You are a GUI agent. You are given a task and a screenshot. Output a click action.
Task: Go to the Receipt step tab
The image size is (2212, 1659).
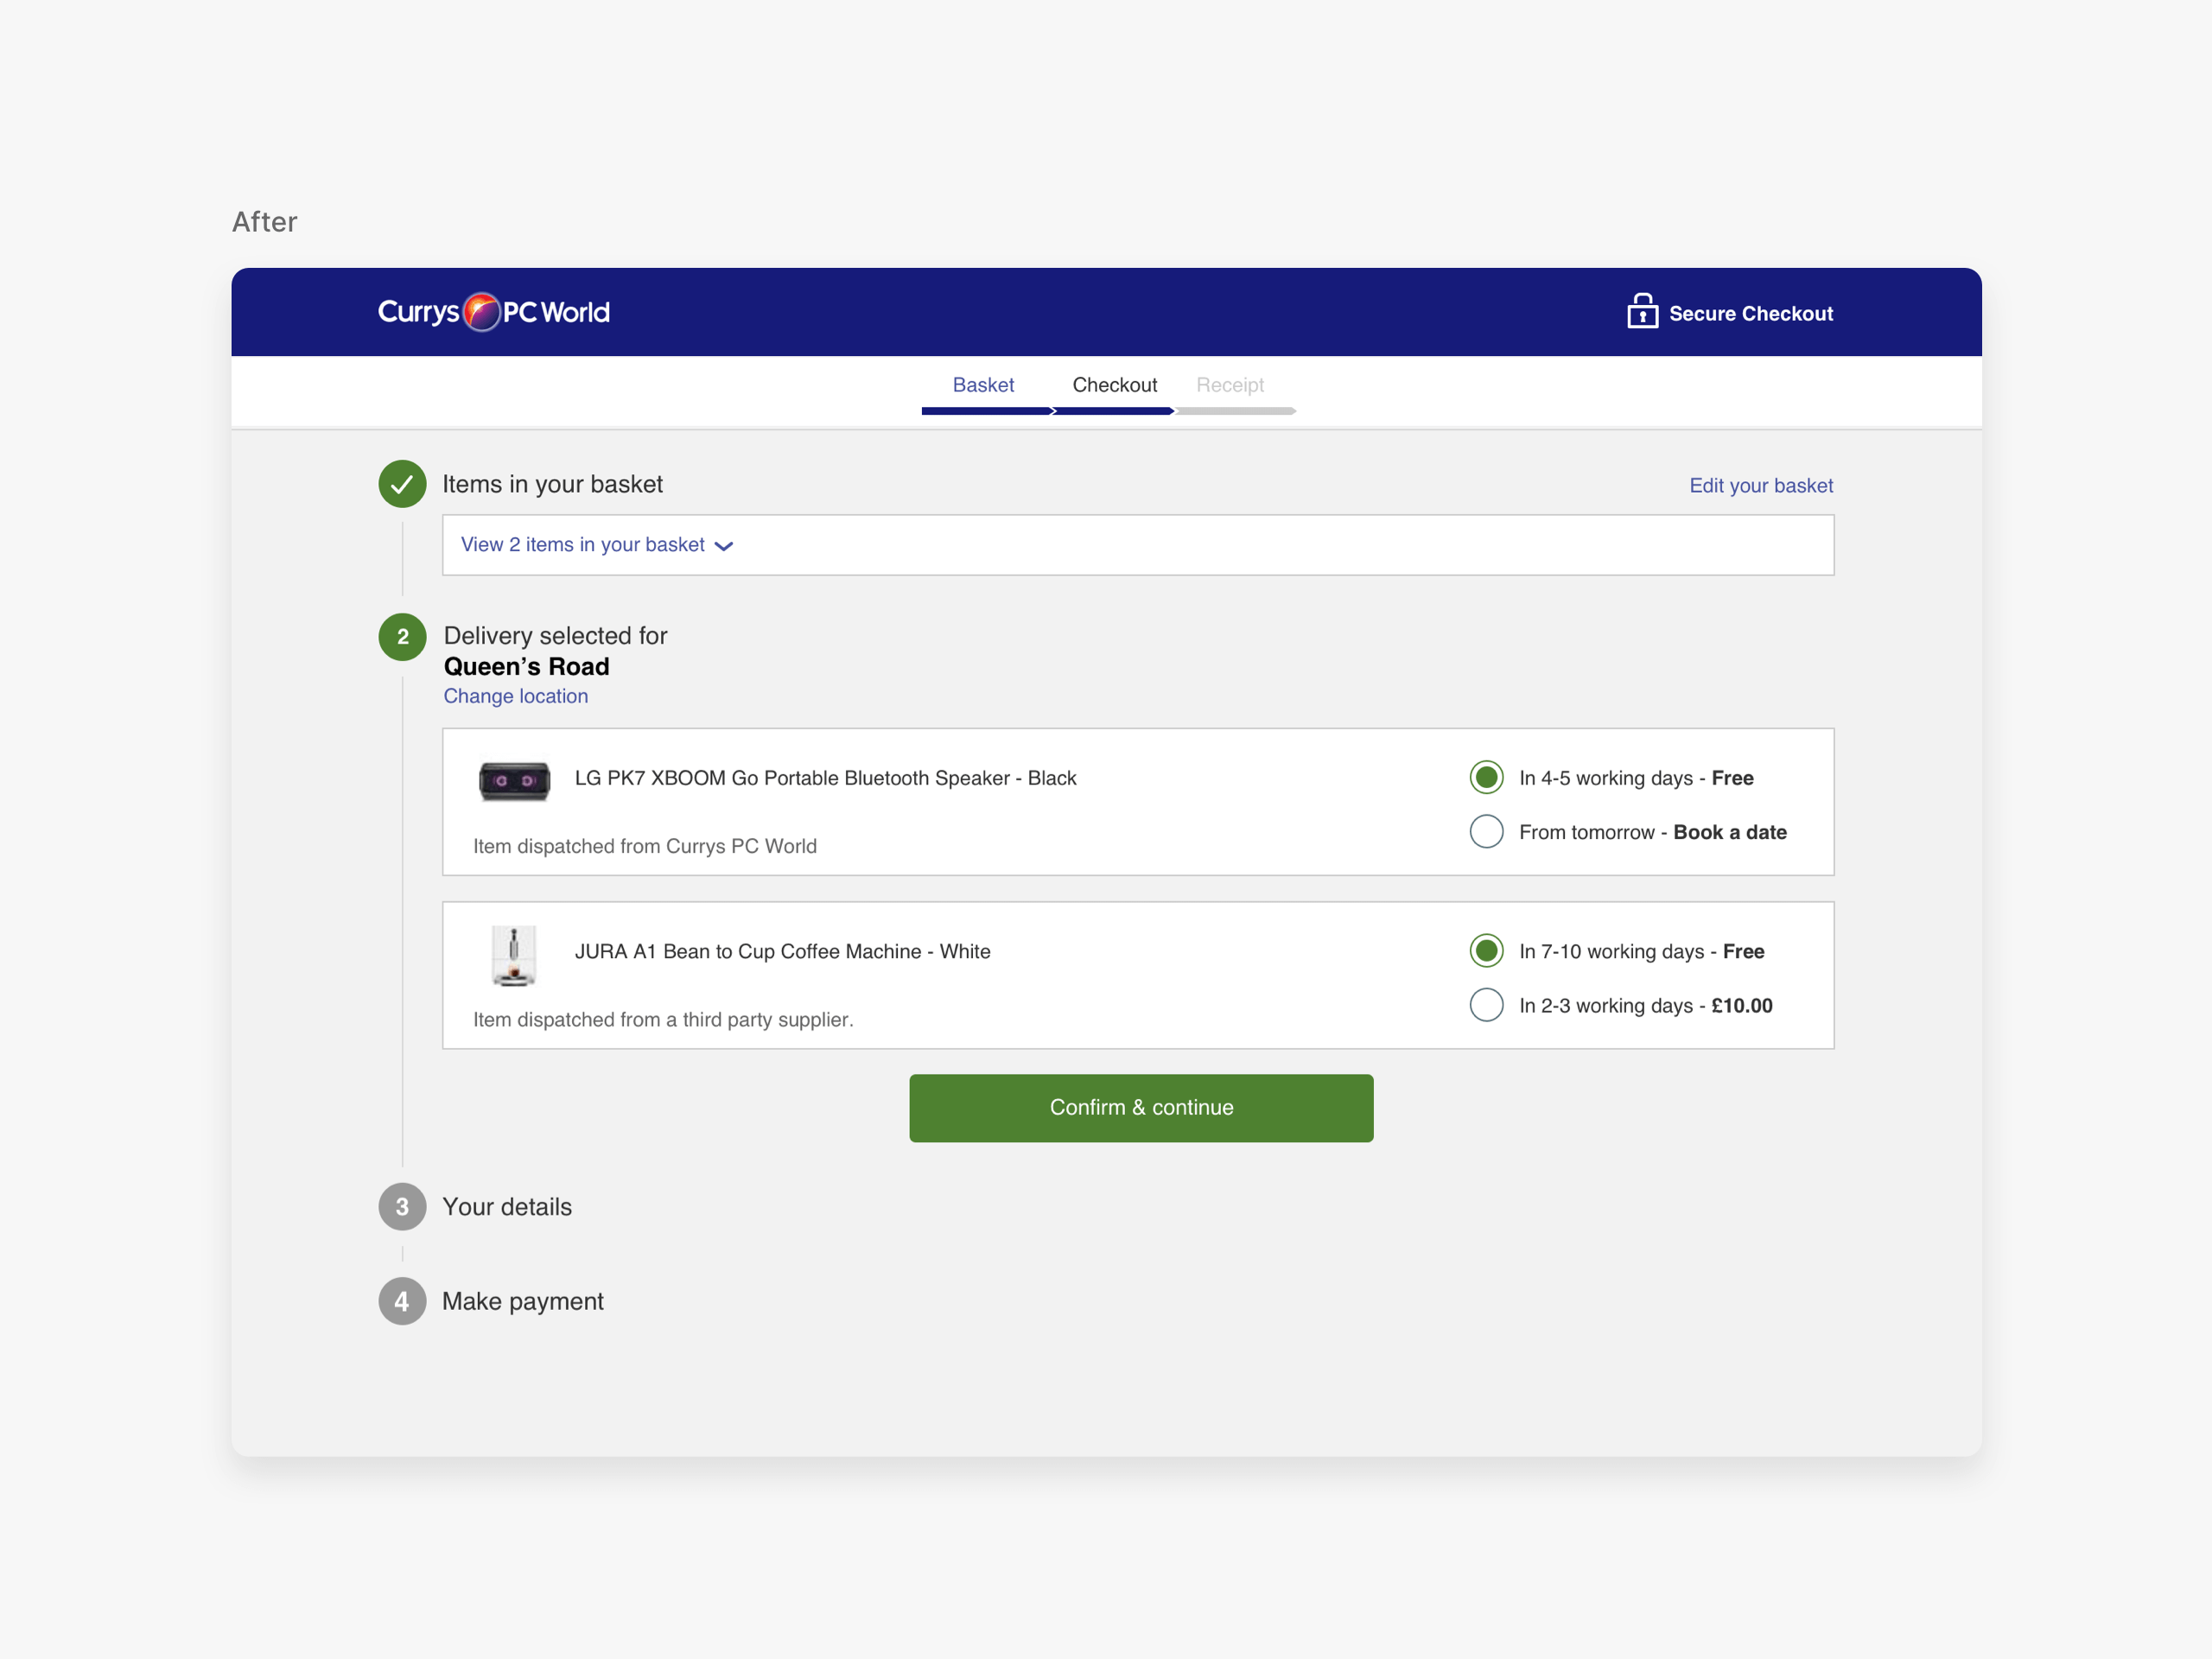pos(1230,385)
